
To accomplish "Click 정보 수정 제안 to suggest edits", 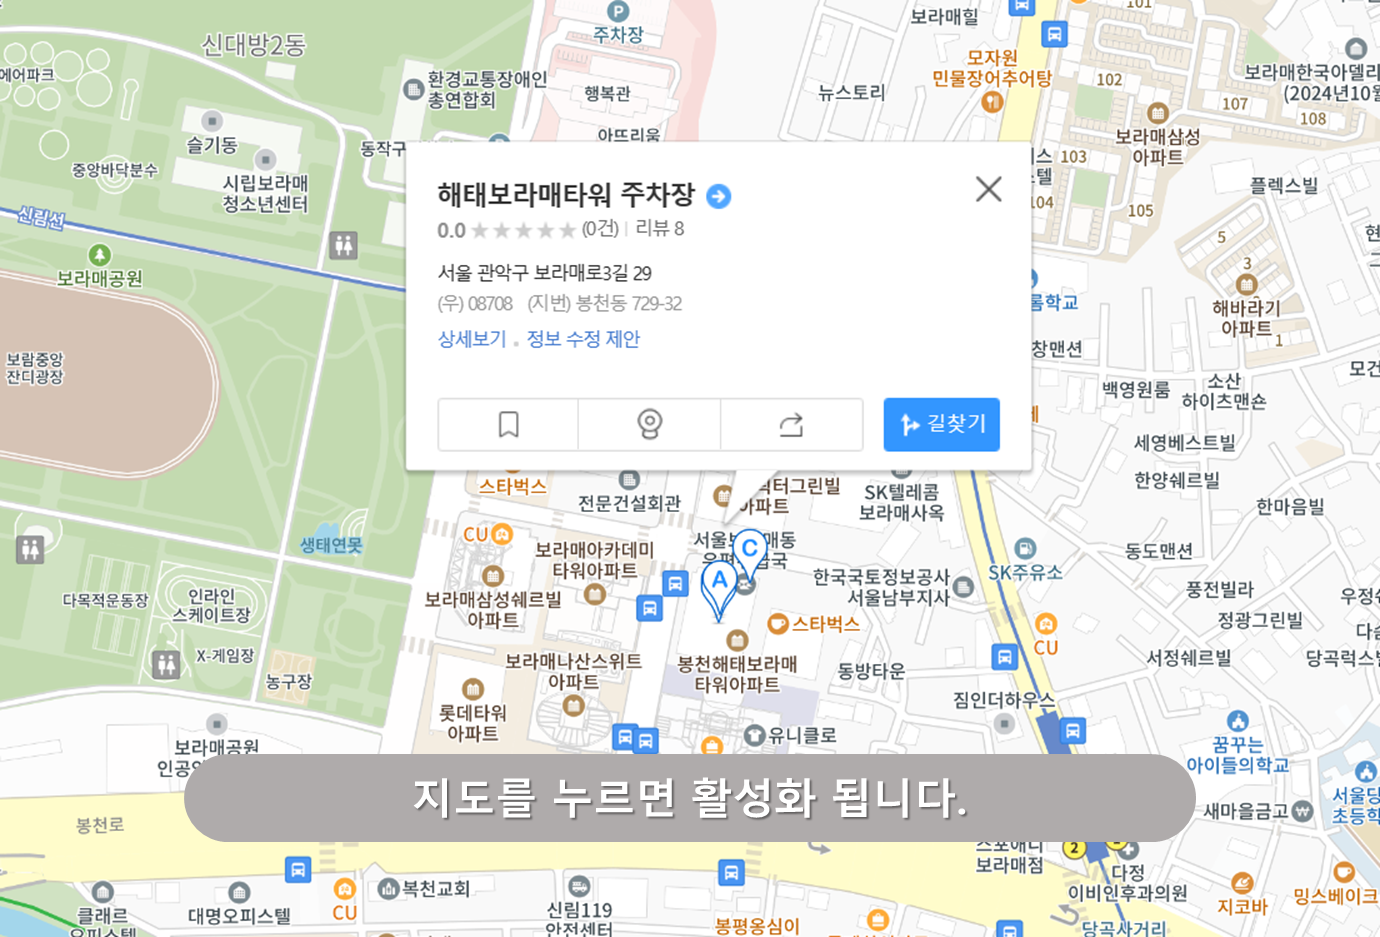I will click(x=581, y=339).
